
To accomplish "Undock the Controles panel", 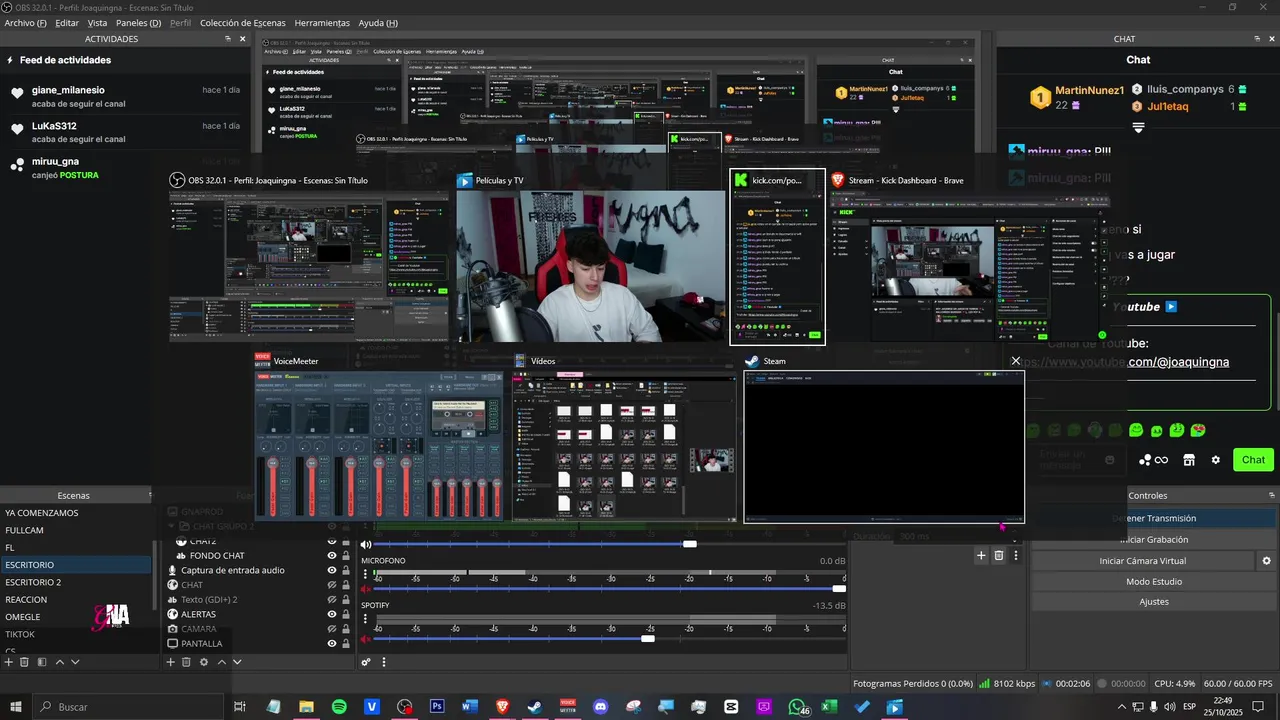I will (1272, 495).
